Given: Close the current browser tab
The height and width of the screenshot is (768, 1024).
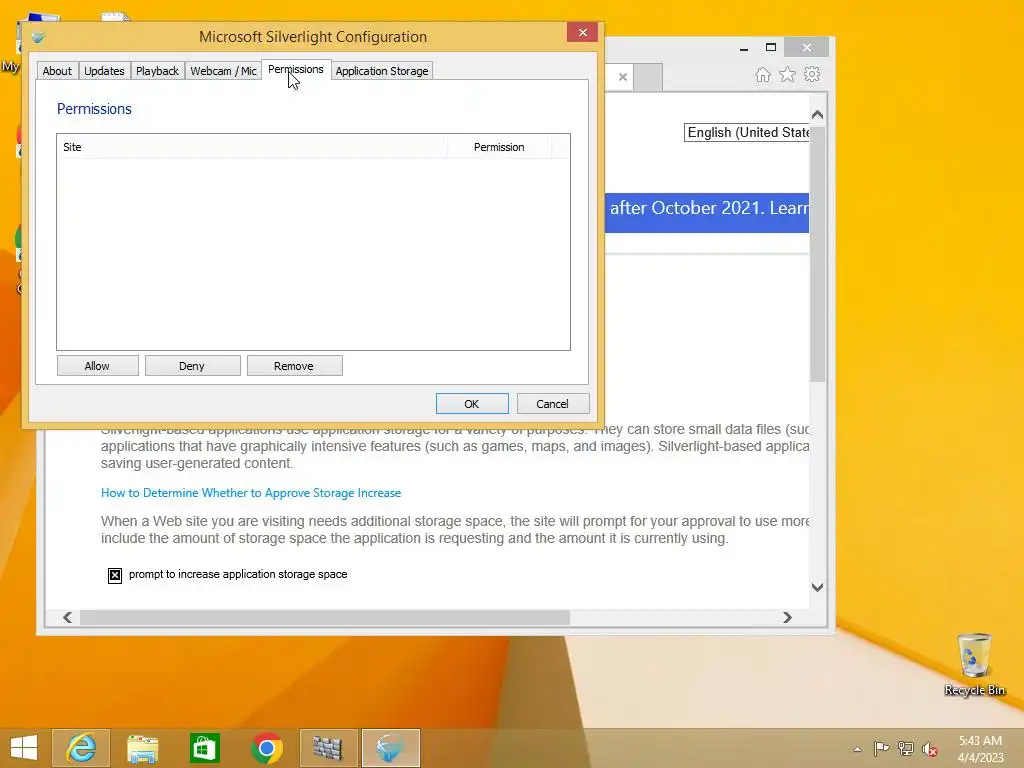Looking at the screenshot, I should tap(623, 77).
